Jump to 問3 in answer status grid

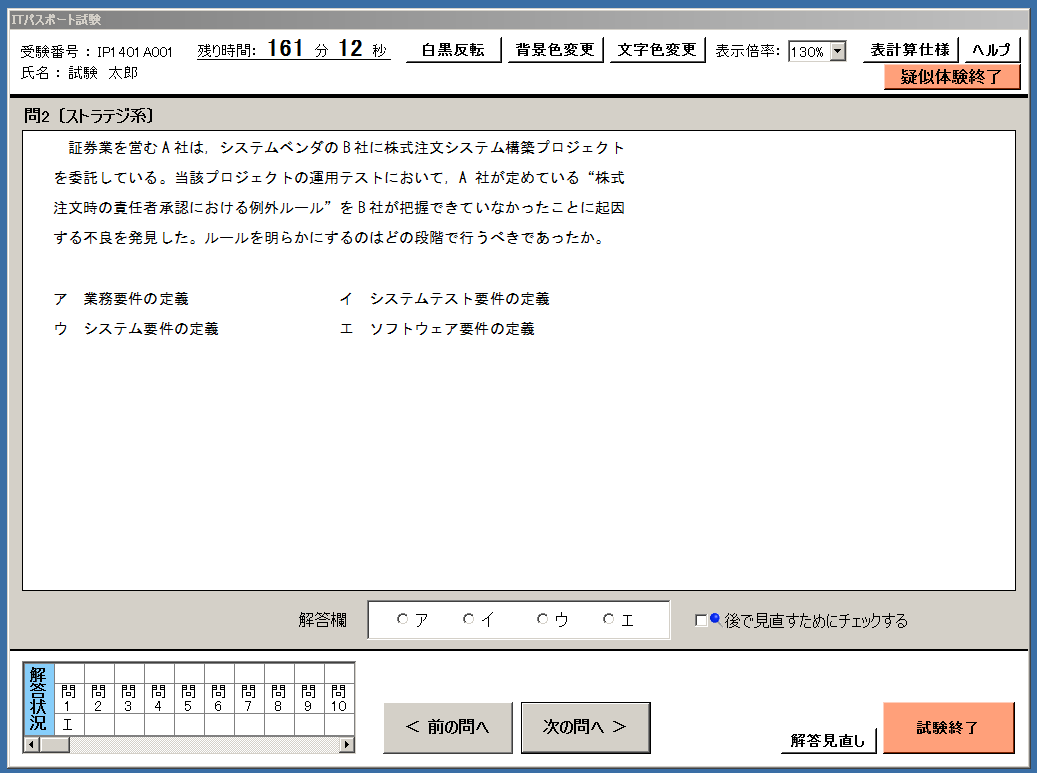click(x=129, y=697)
